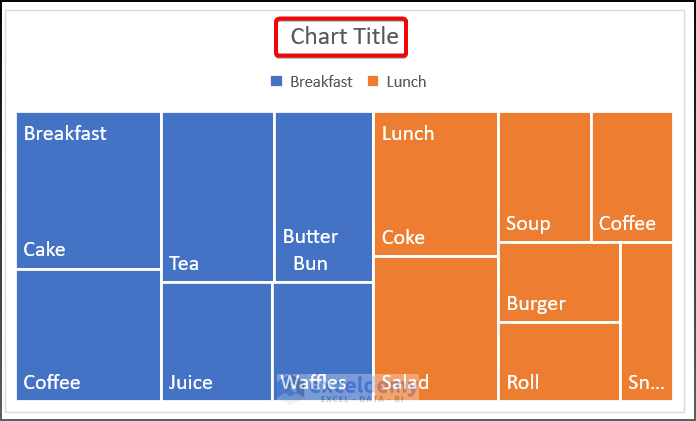Click the Salad treemap block
Image resolution: width=696 pixels, height=421 pixels.
click(435, 328)
